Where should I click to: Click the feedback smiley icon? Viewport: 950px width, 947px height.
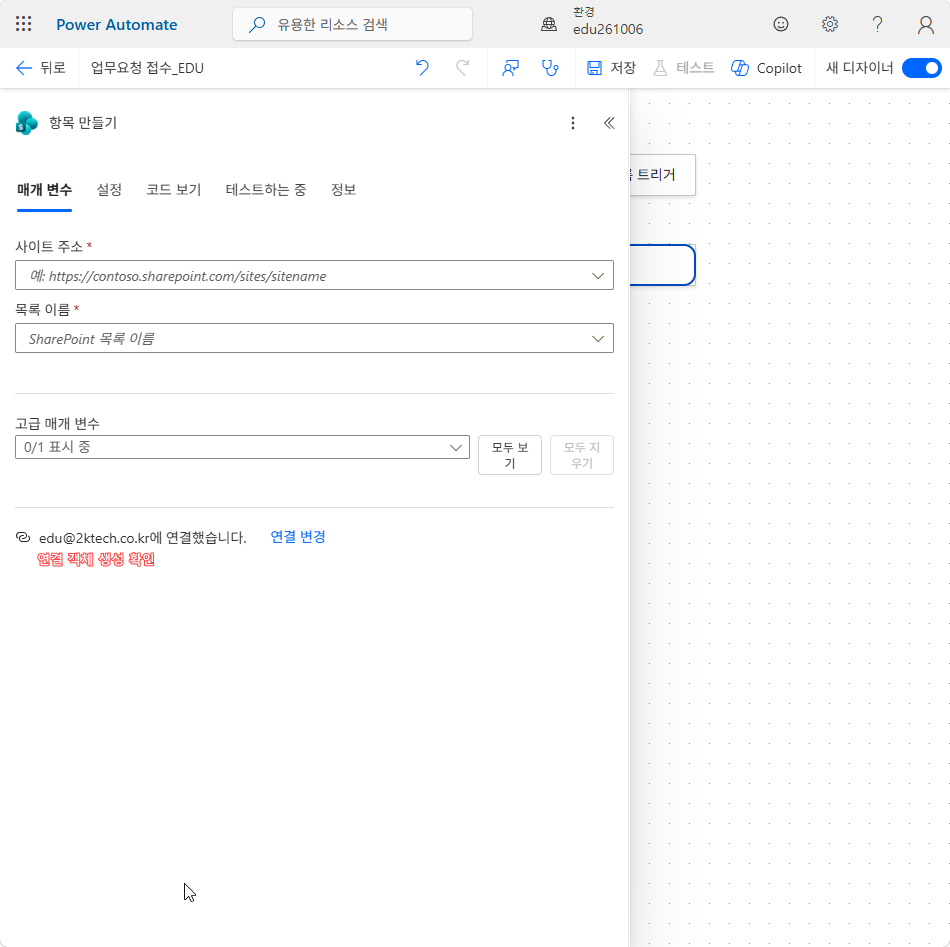pyautogui.click(x=780, y=24)
